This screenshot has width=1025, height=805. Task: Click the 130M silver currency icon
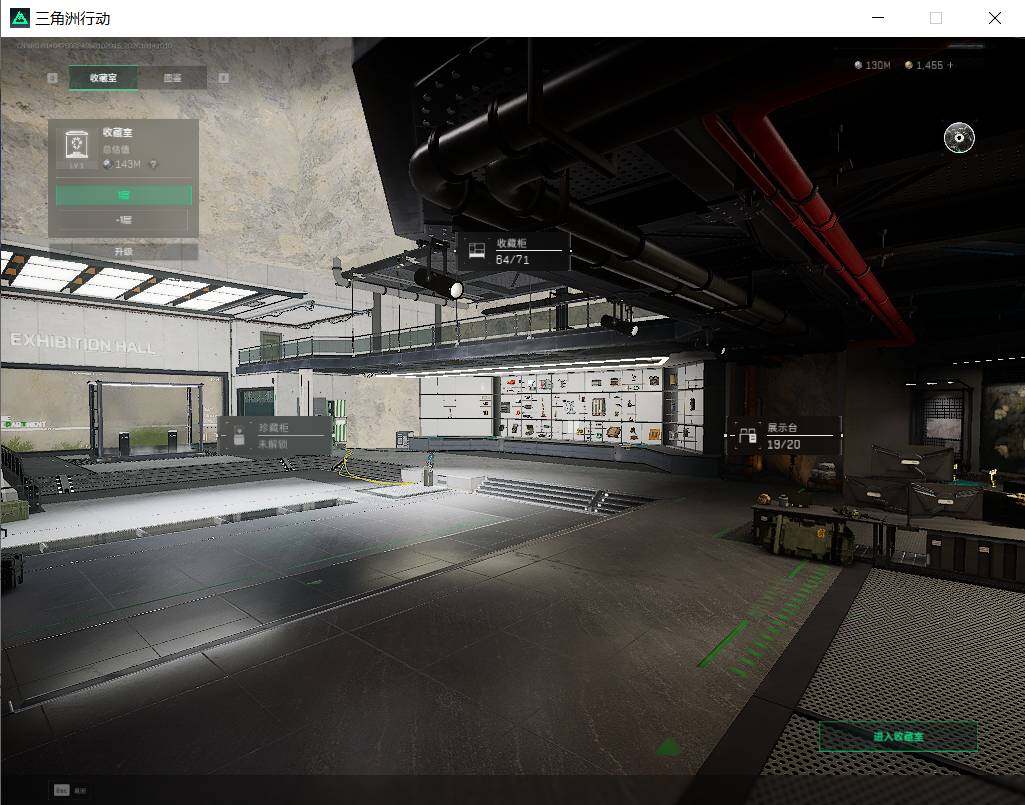(x=858, y=65)
